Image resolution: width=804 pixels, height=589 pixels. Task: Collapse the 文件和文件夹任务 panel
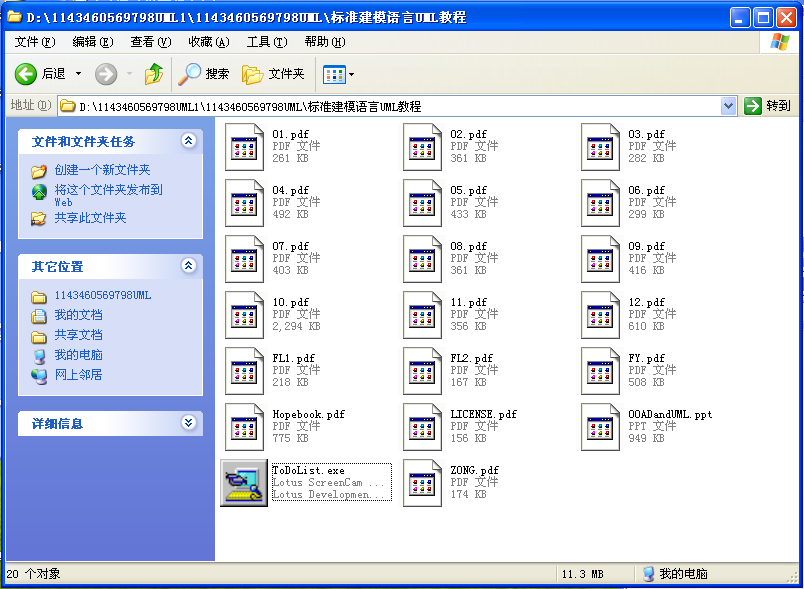click(x=189, y=140)
